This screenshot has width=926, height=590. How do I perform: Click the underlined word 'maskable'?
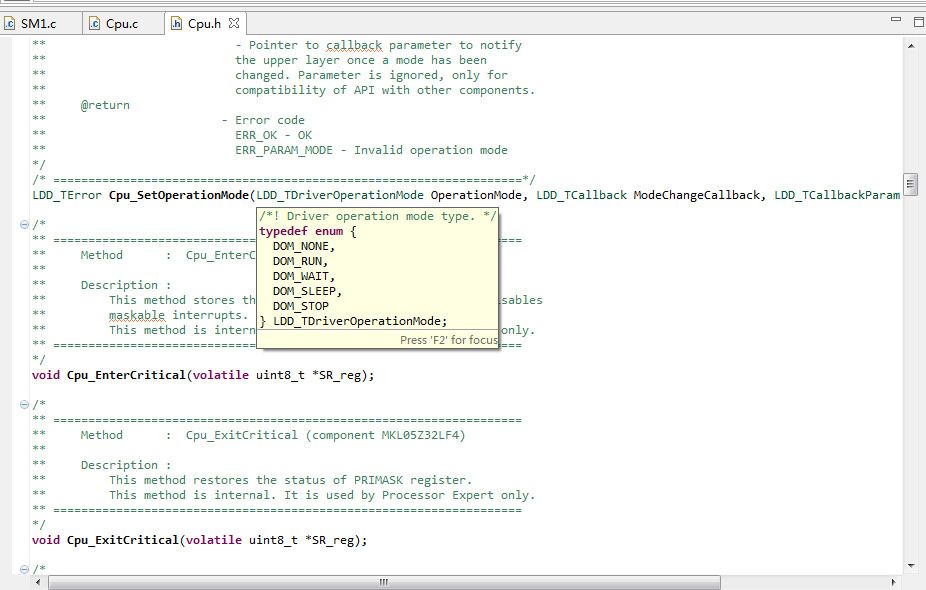(137, 315)
